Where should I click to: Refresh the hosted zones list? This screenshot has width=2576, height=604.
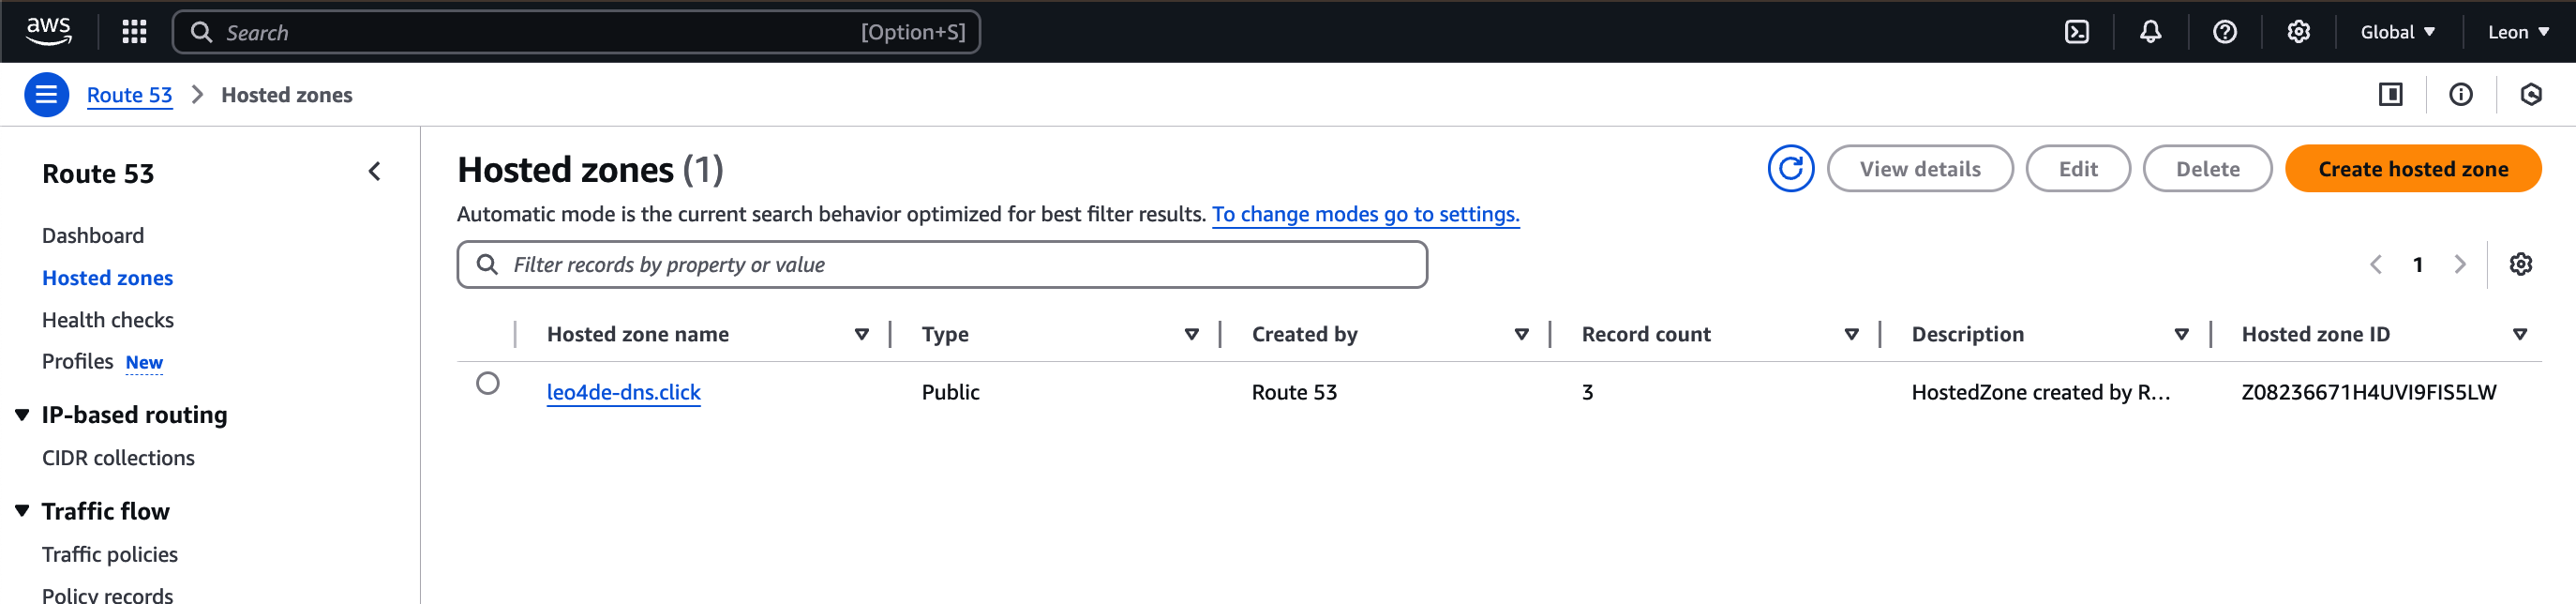[x=1789, y=169]
